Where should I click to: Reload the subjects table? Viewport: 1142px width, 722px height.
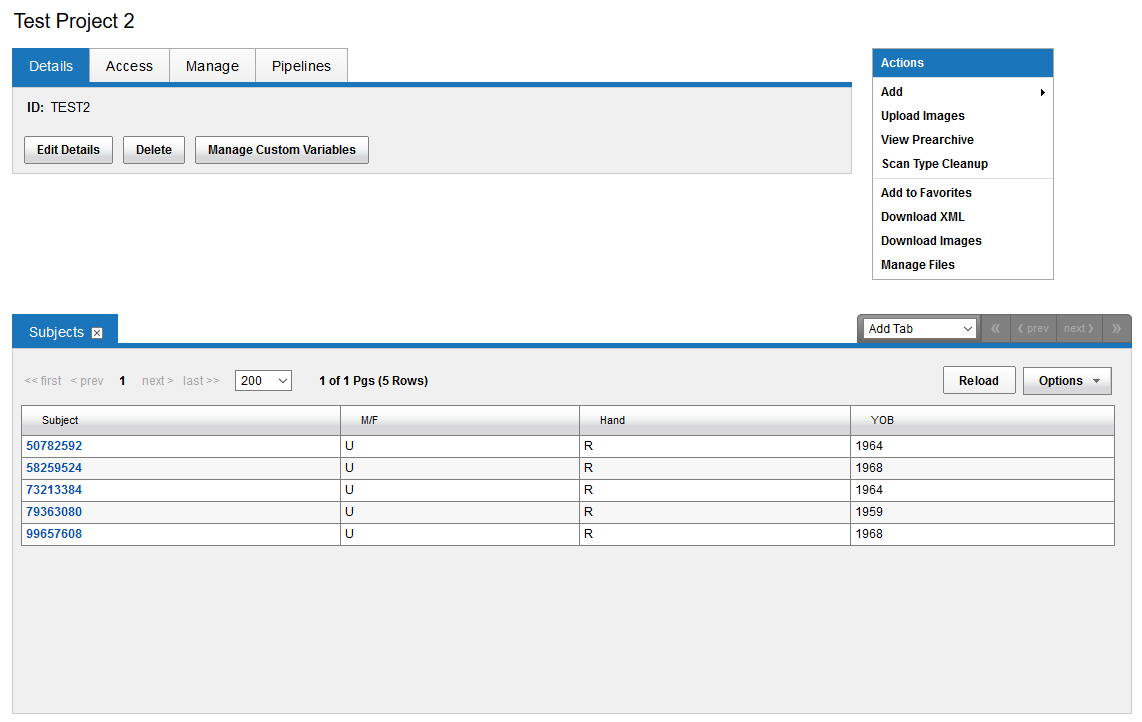click(x=978, y=381)
